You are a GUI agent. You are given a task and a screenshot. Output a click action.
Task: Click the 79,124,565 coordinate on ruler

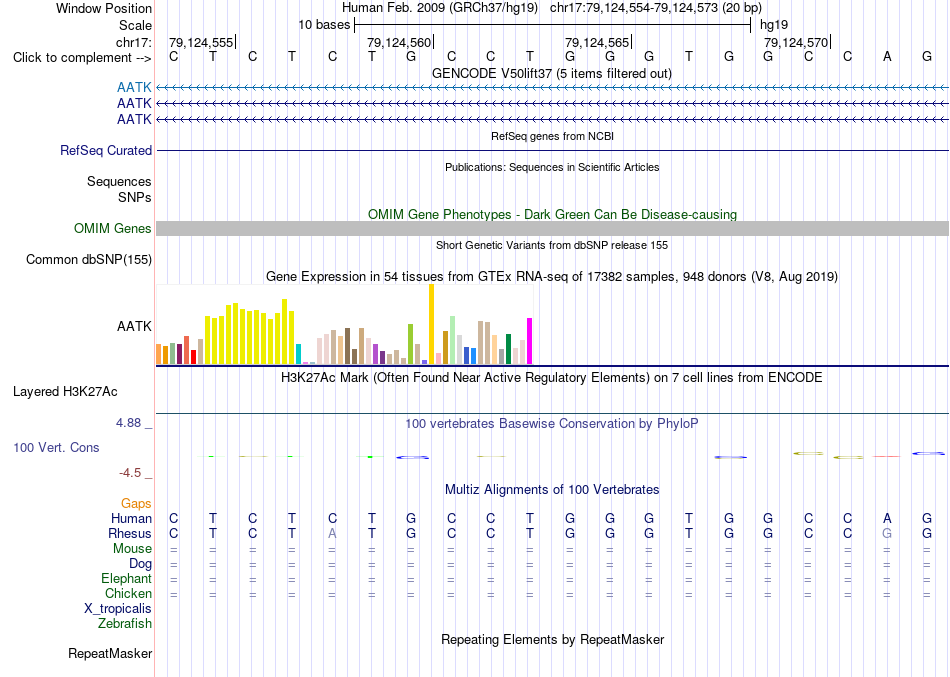pyautogui.click(x=597, y=42)
